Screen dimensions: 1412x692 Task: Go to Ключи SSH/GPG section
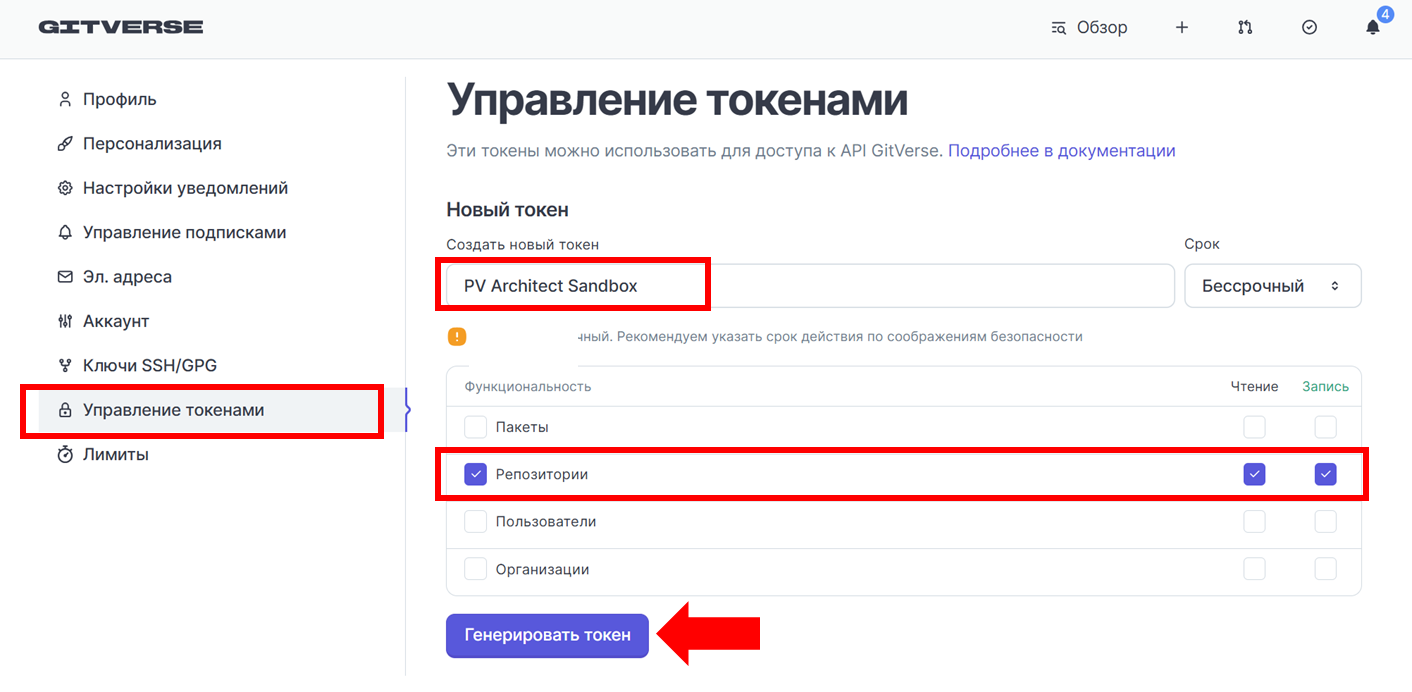pyautogui.click(x=149, y=365)
